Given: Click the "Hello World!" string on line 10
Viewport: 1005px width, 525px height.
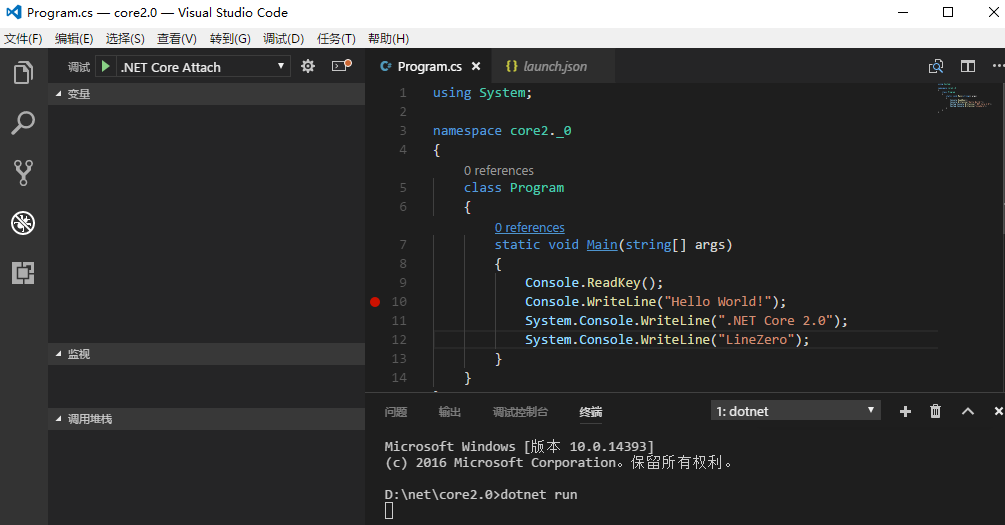Looking at the screenshot, I should coord(718,301).
